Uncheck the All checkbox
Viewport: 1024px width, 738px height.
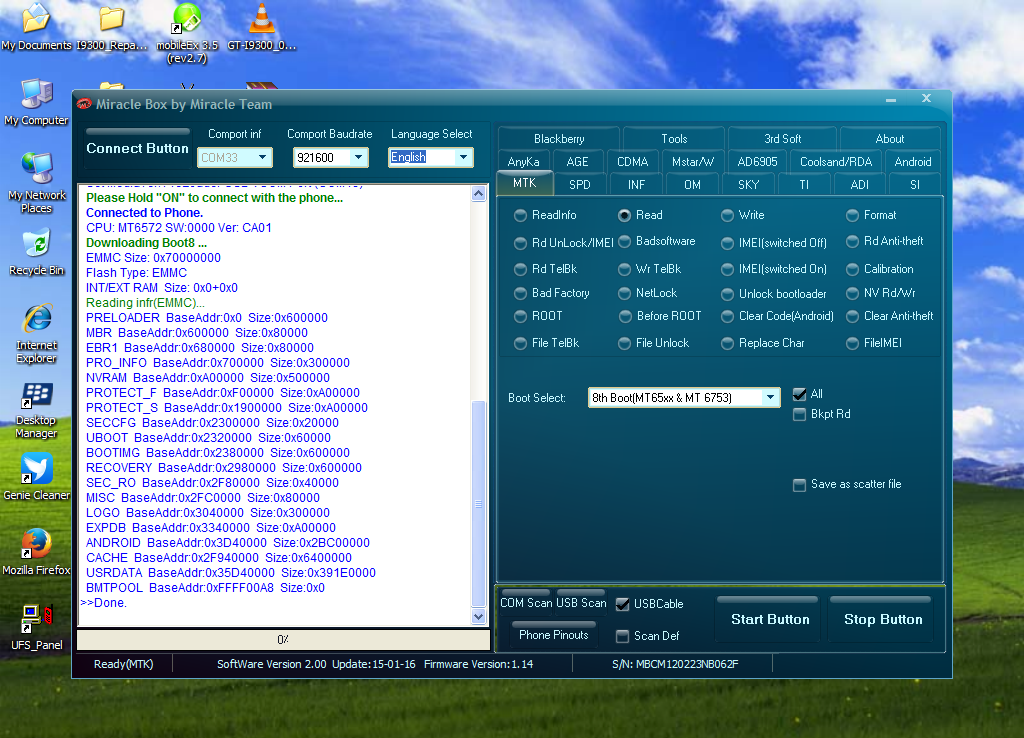(x=799, y=394)
